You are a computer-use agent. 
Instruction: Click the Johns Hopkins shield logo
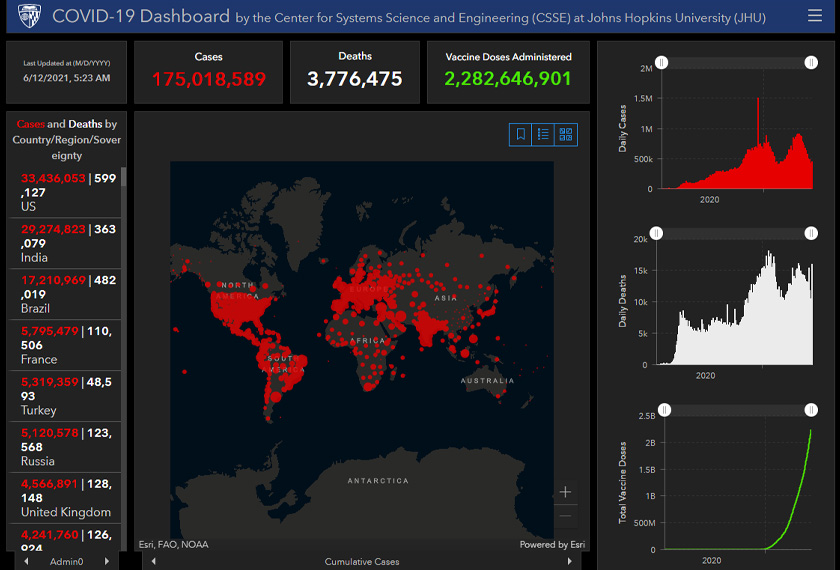pos(29,16)
